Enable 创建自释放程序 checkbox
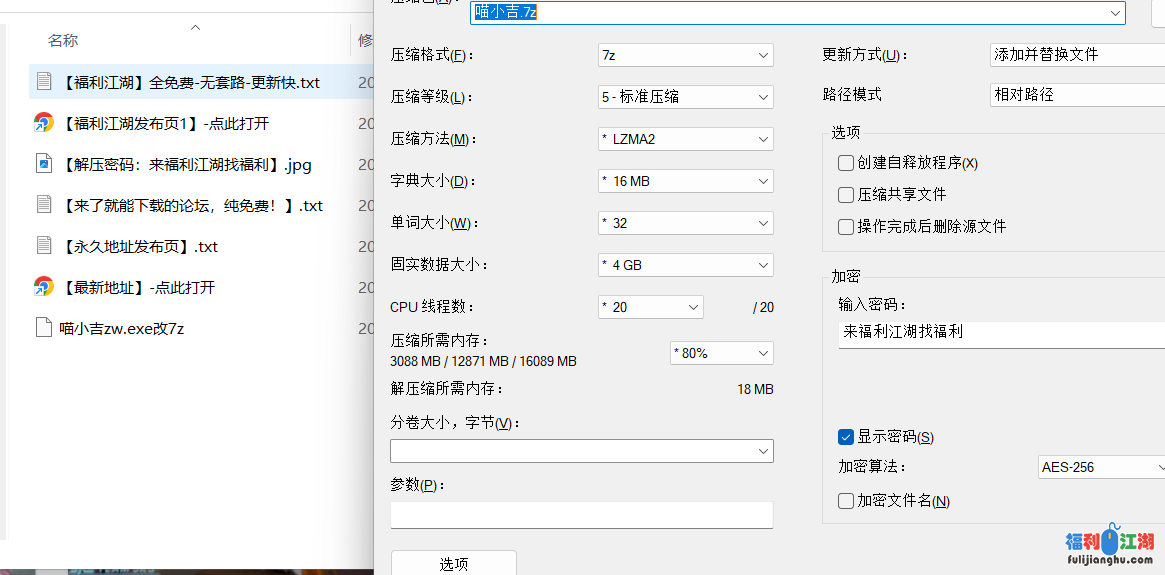The height and width of the screenshot is (575, 1165). 846,163
